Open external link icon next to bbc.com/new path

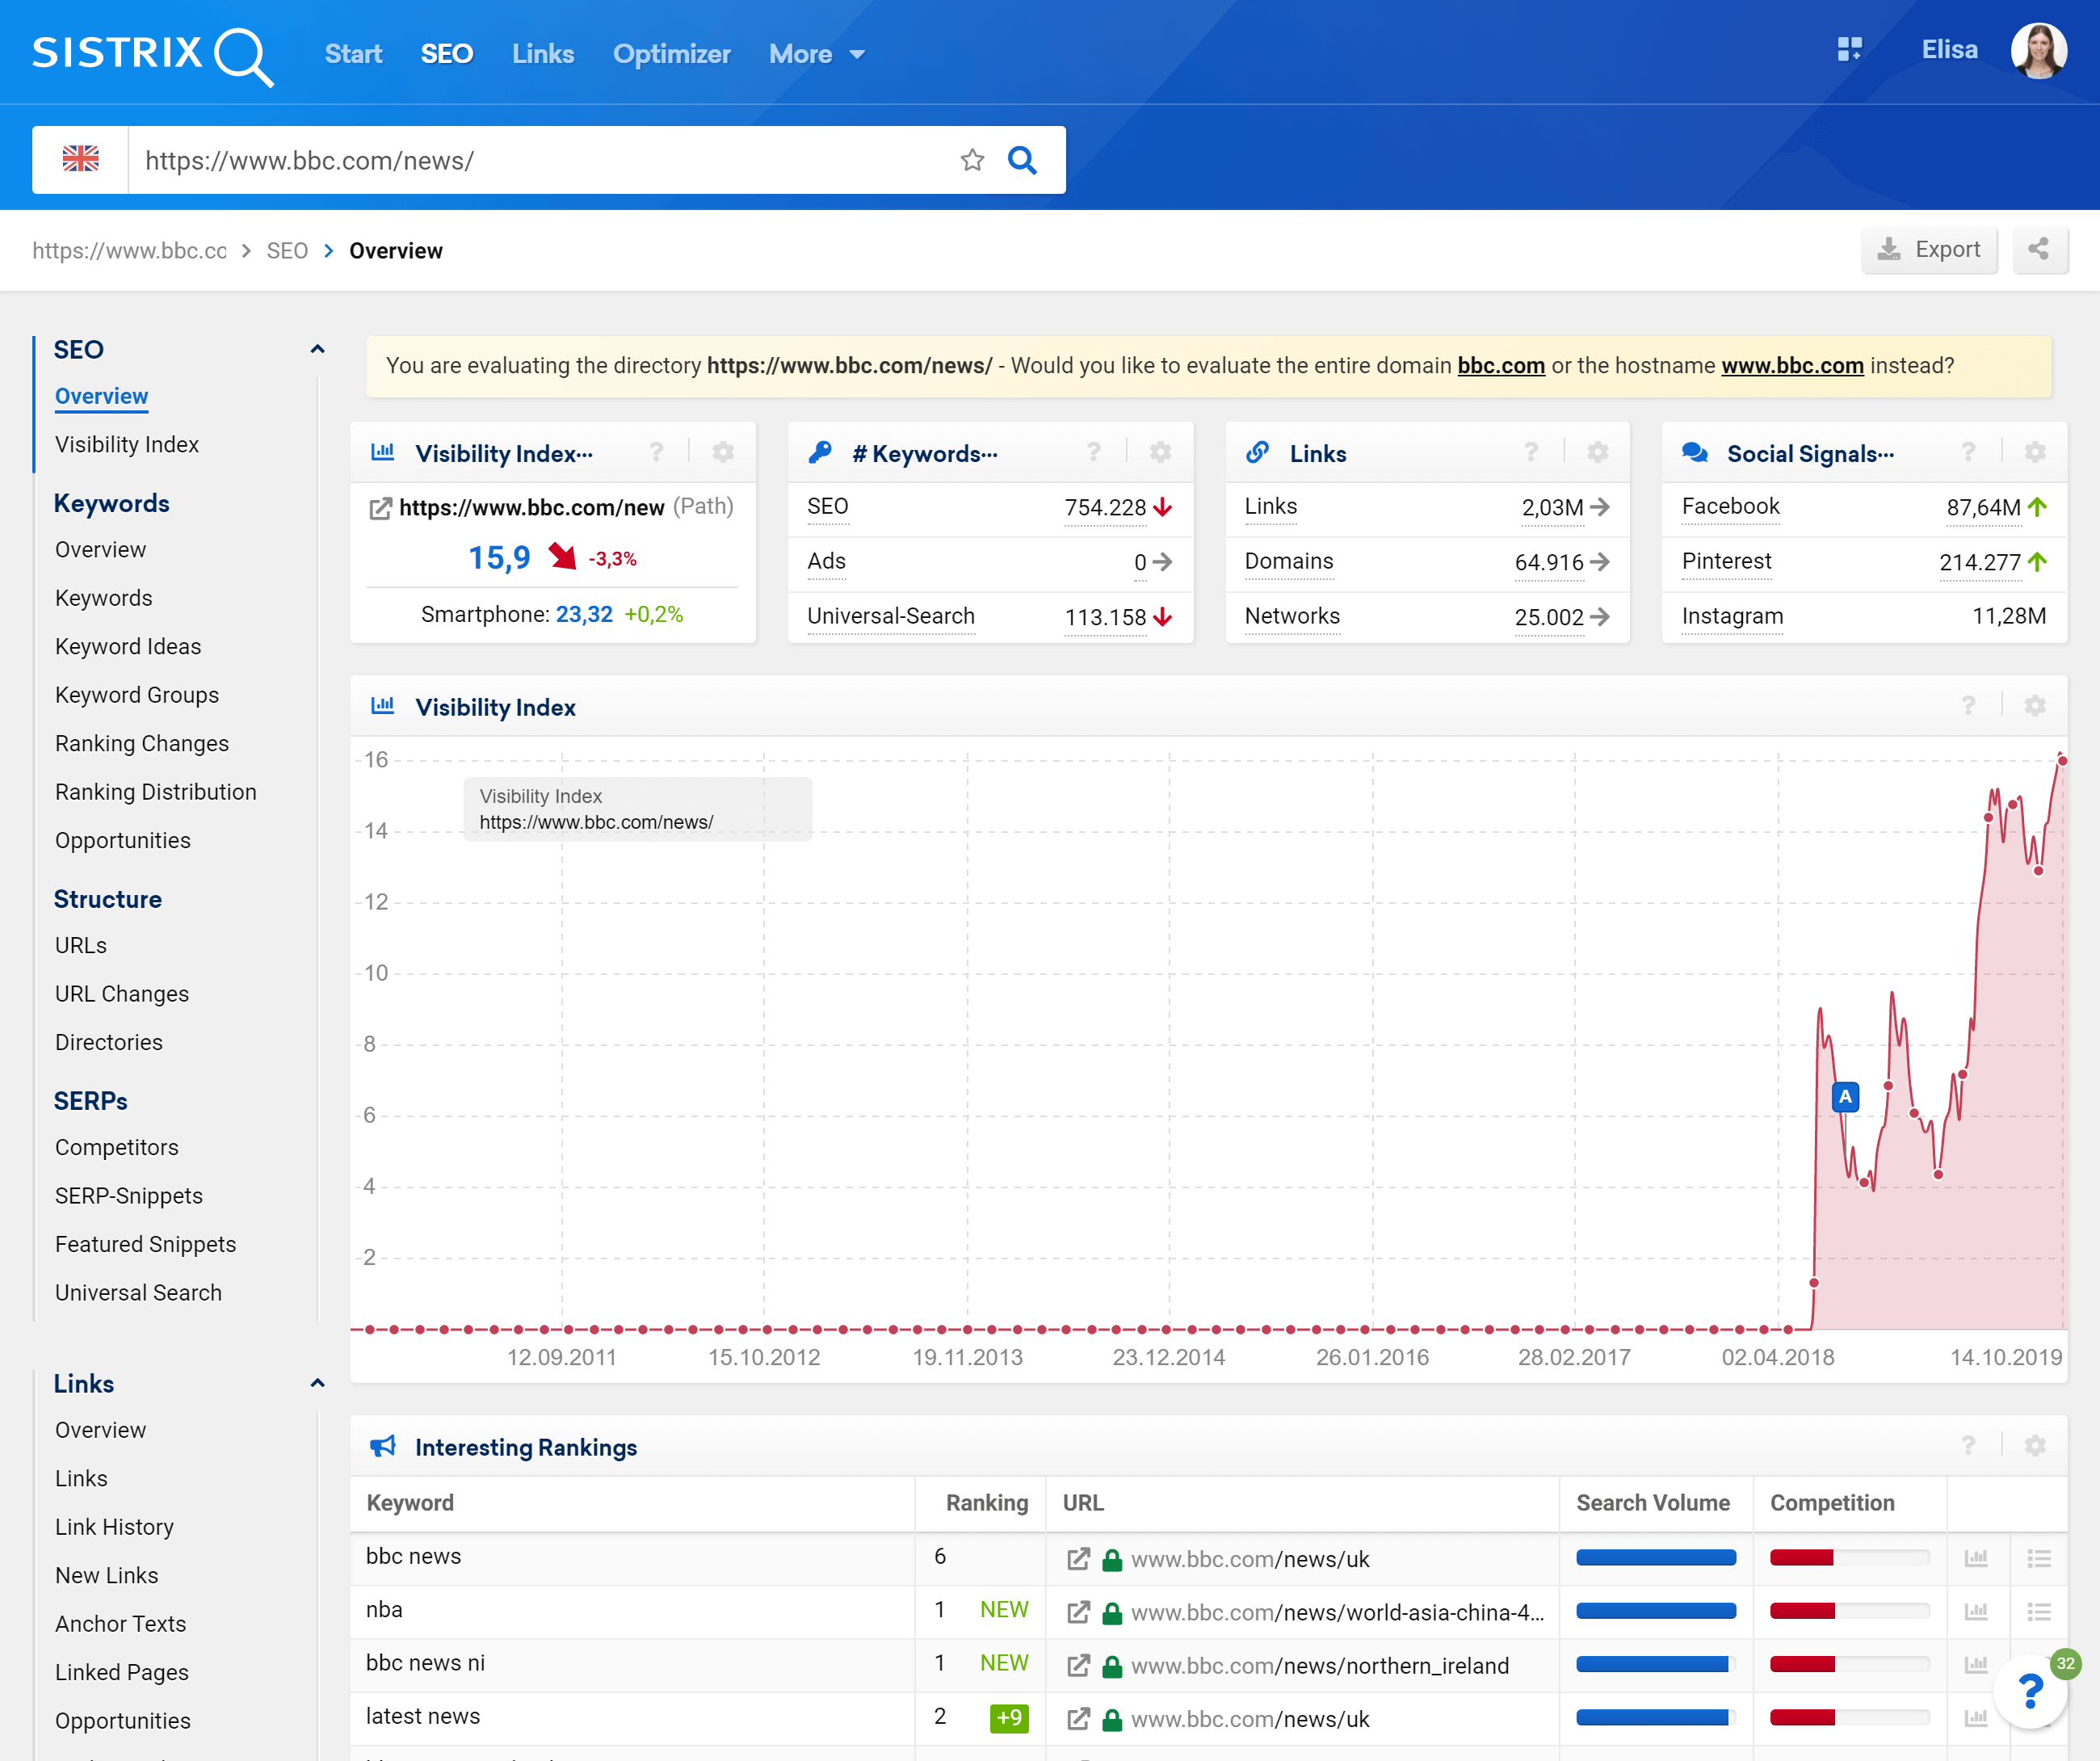[x=380, y=508]
